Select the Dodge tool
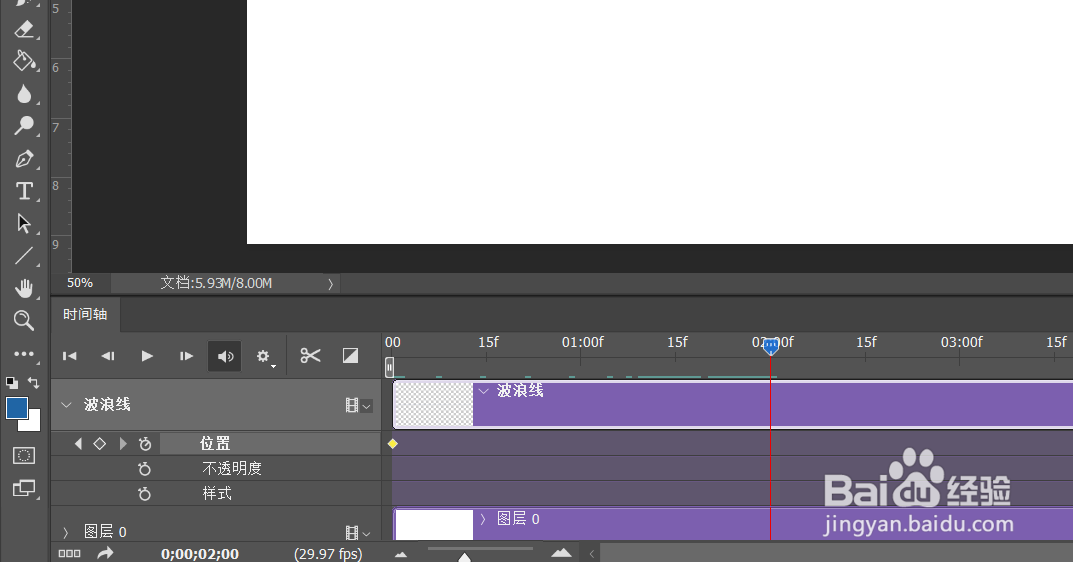The height and width of the screenshot is (562, 1073). (24, 126)
